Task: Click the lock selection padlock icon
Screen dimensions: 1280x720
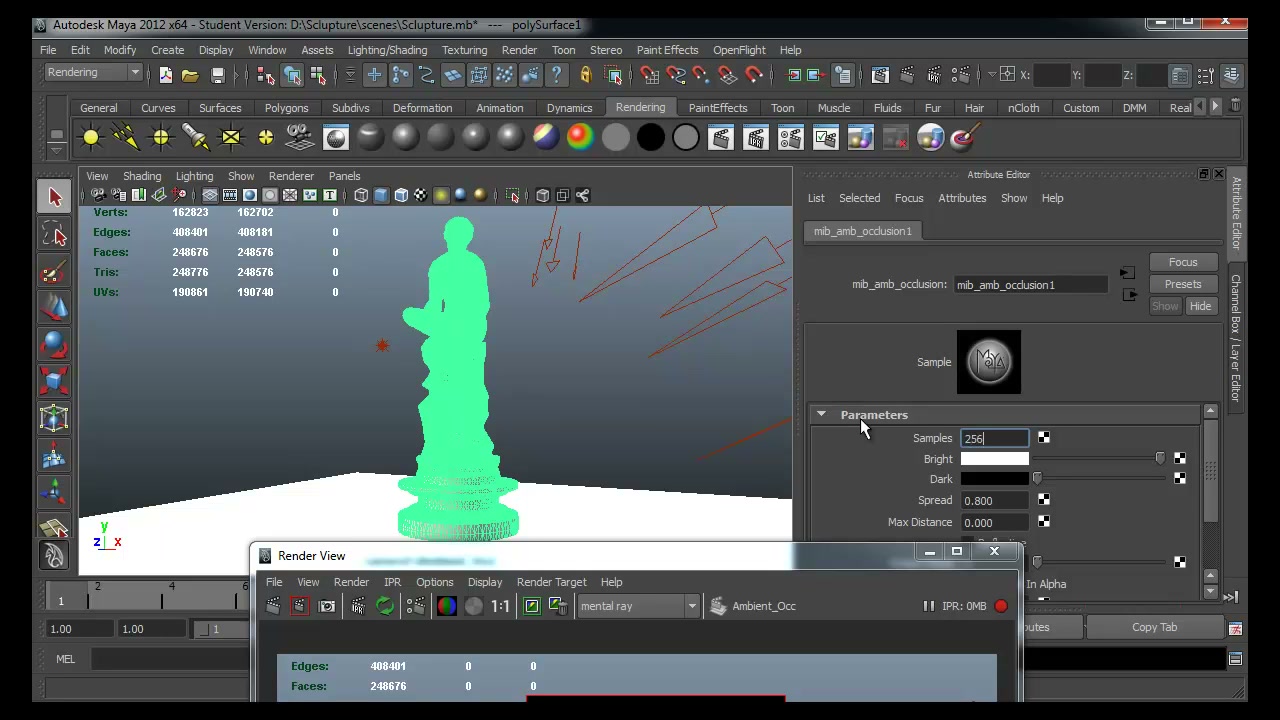Action: coord(585,75)
